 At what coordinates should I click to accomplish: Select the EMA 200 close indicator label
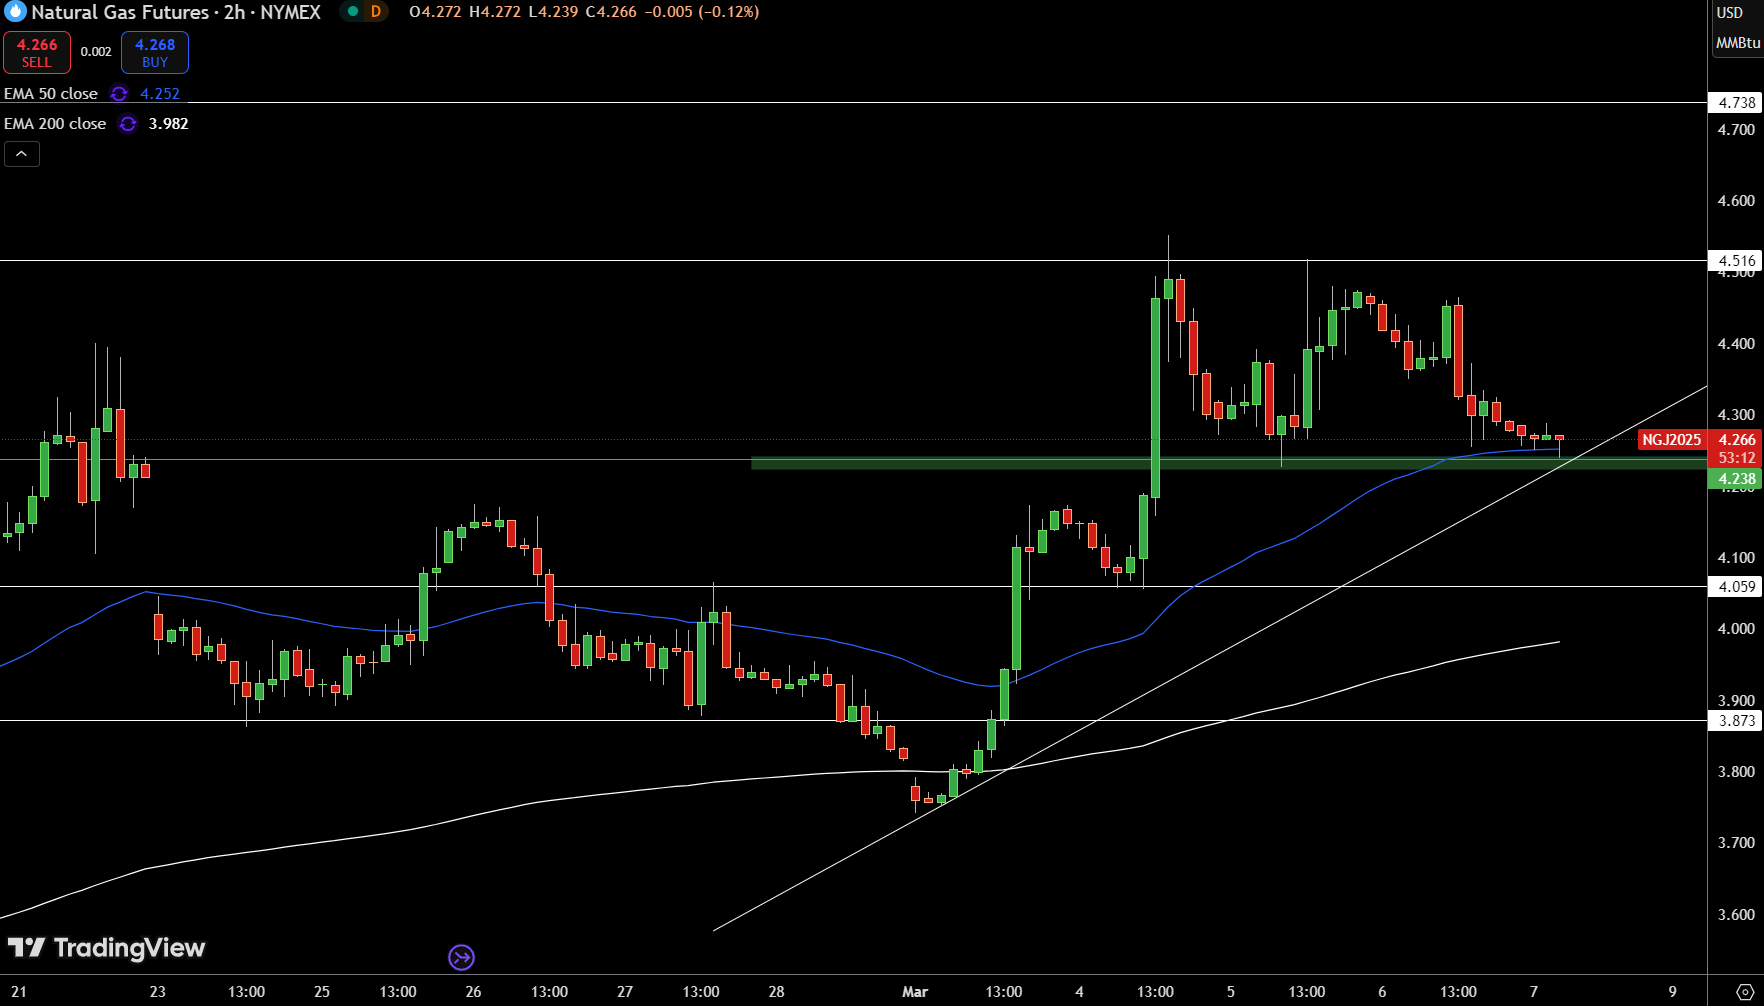tap(55, 124)
